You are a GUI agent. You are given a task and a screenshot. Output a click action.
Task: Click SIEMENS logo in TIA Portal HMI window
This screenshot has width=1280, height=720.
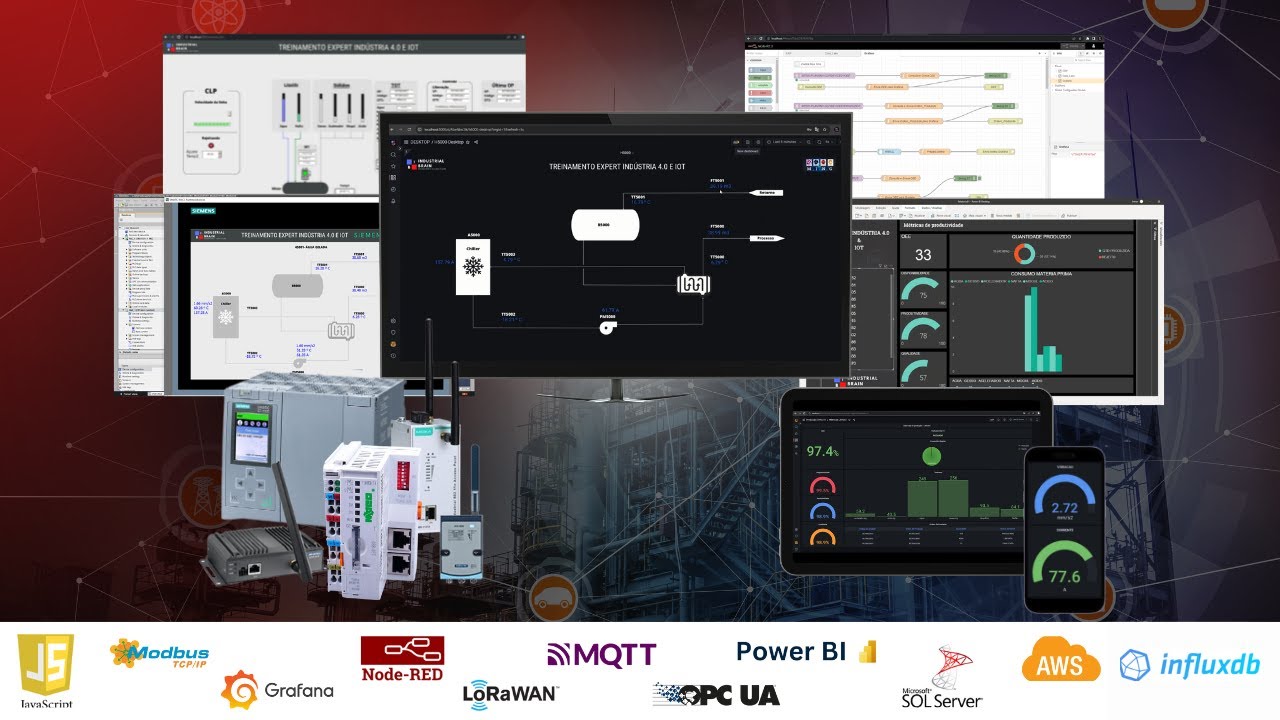point(203,211)
